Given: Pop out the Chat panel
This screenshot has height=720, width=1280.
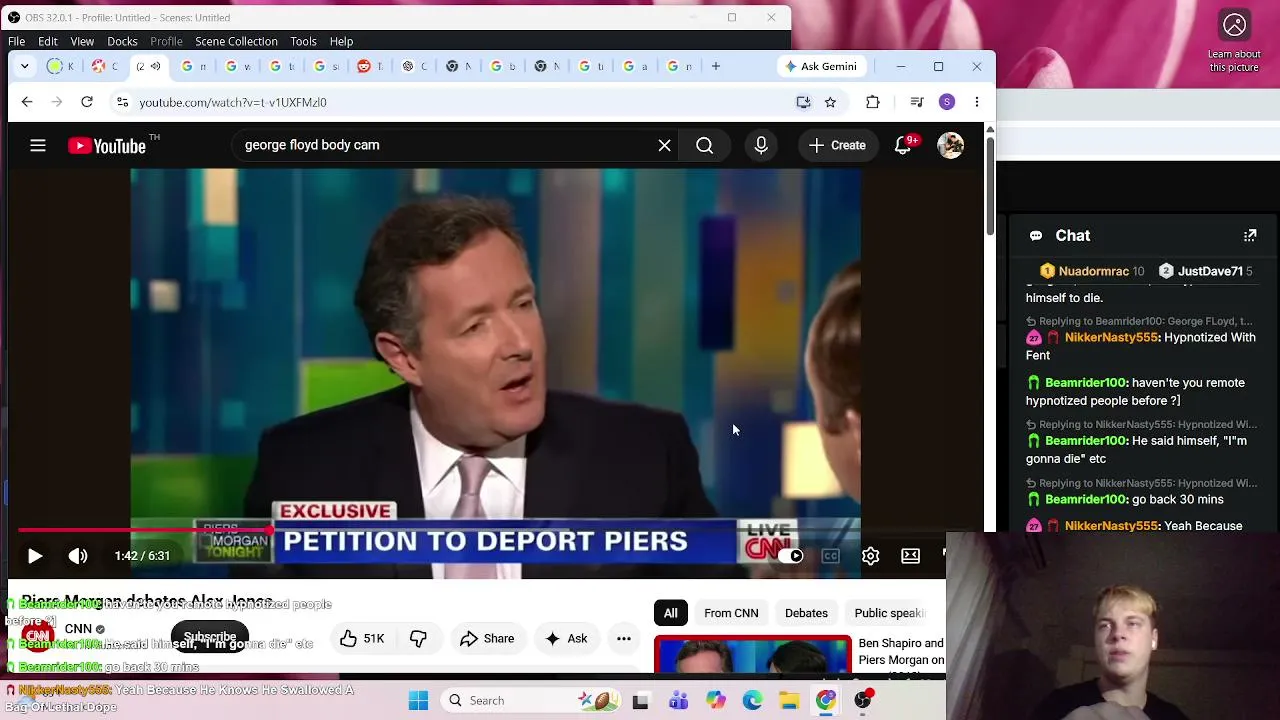Looking at the screenshot, I should coord(1250,236).
